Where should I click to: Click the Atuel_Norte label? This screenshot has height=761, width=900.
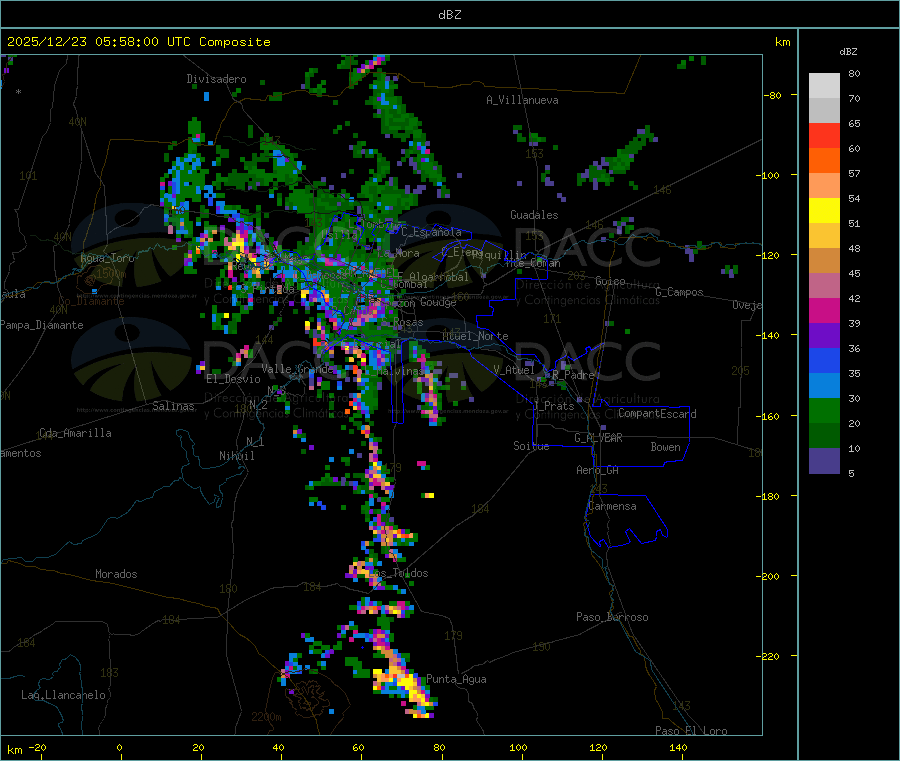475,336
